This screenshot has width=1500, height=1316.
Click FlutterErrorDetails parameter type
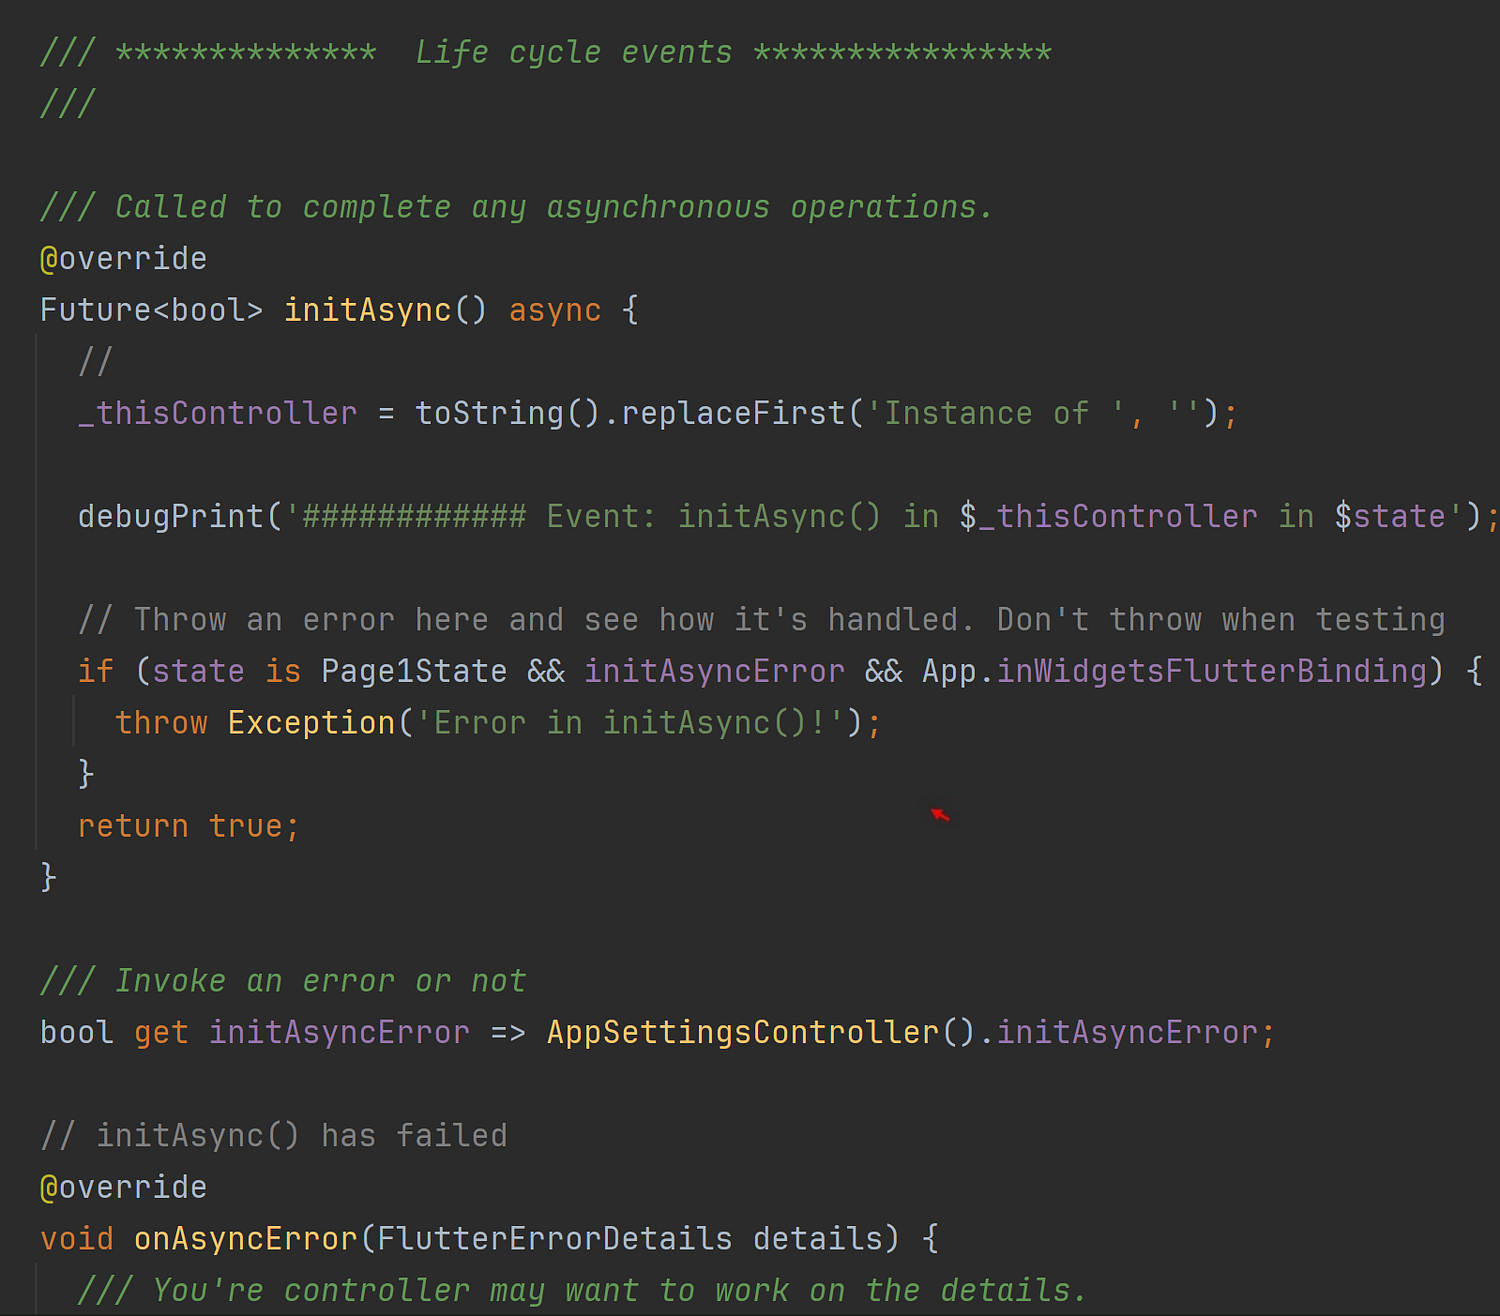[554, 1238]
